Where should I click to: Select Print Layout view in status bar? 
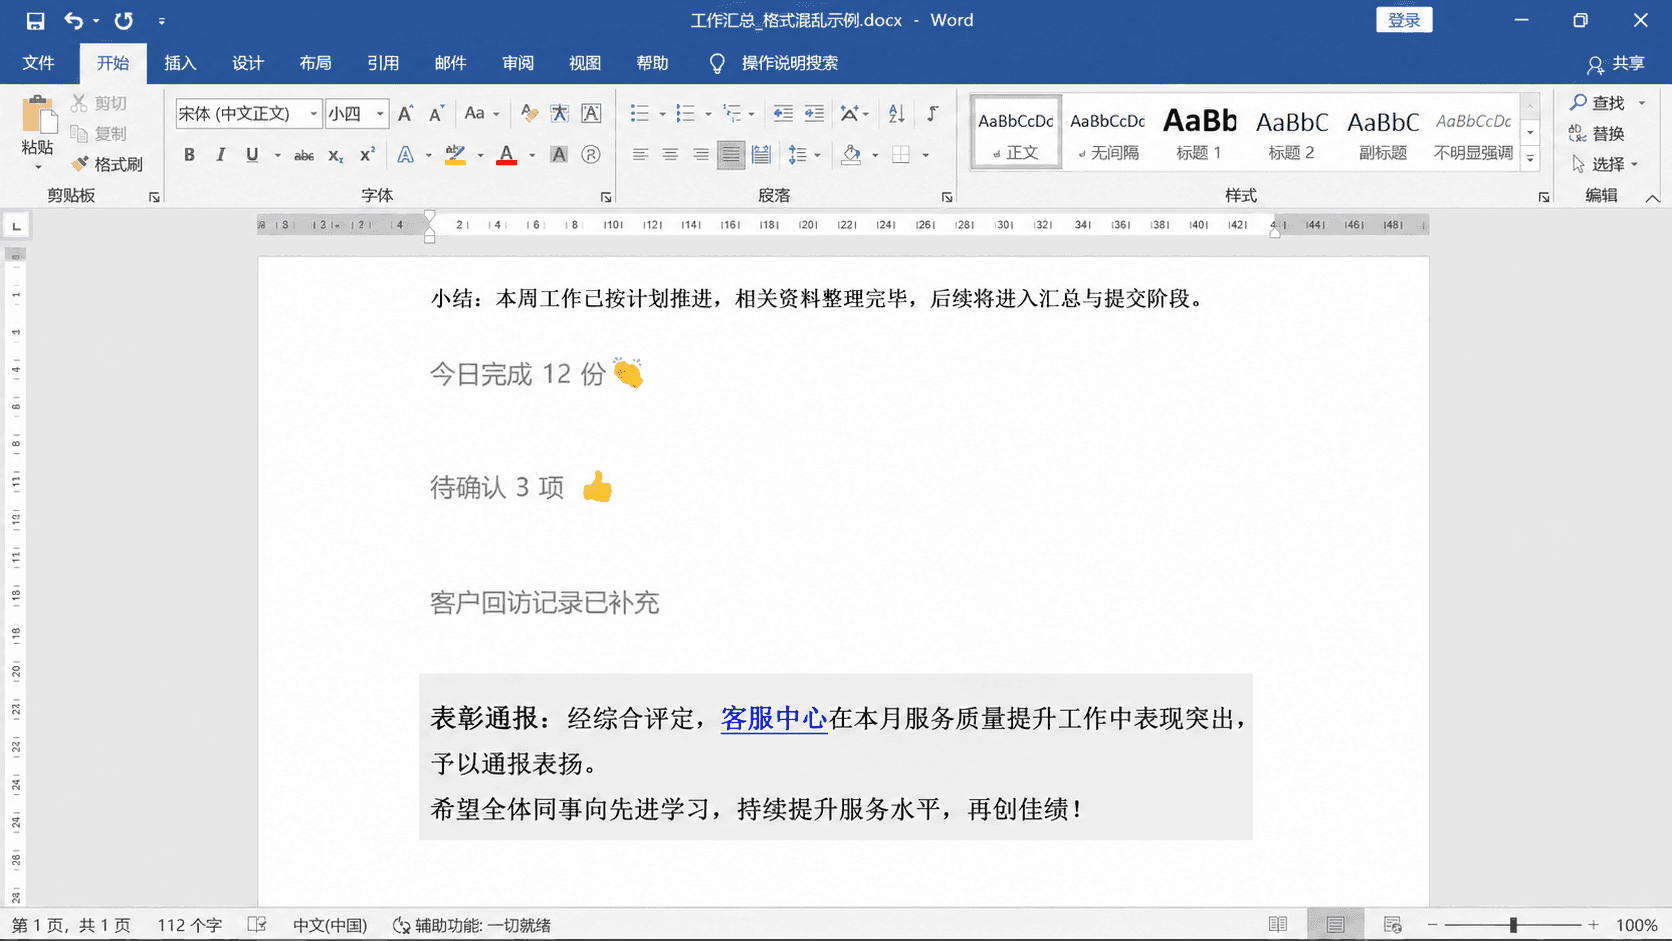coord(1335,925)
